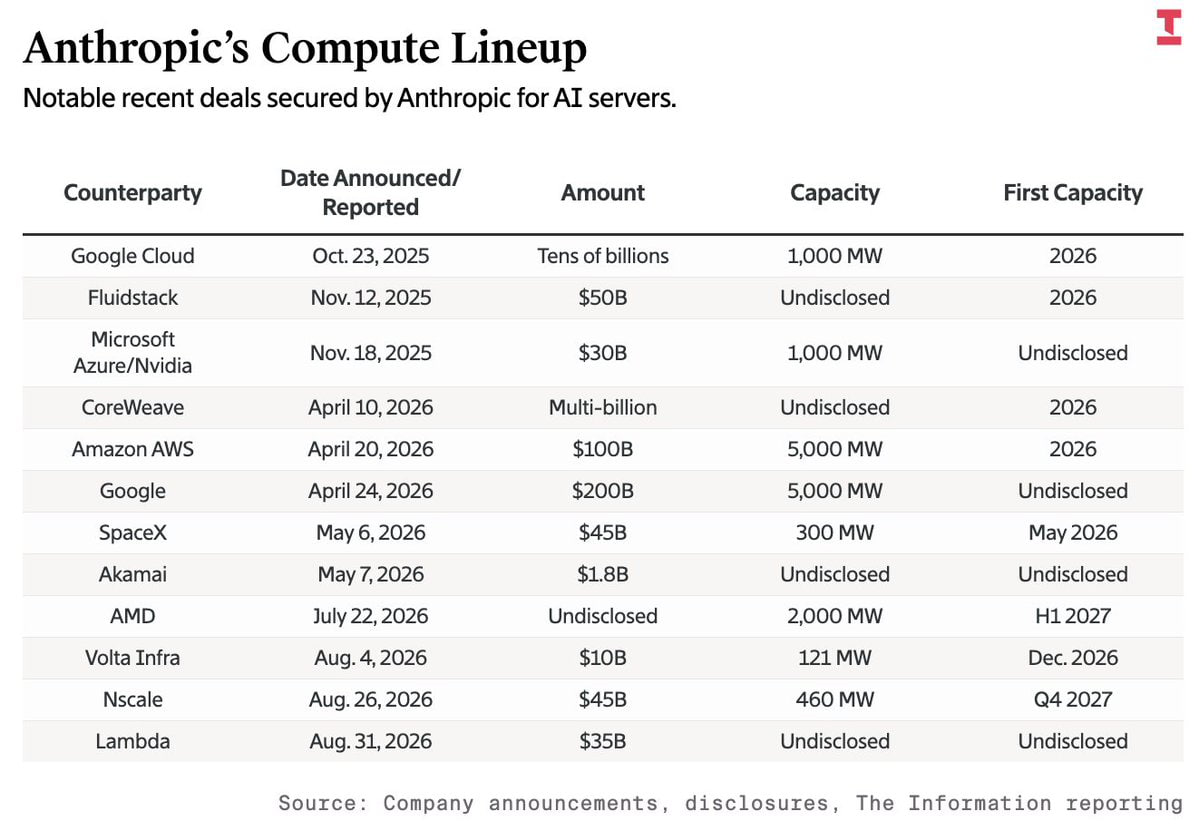Viewport: 1199px width, 831px height.
Task: Click the Google $200B amount cell
Action: pos(603,491)
